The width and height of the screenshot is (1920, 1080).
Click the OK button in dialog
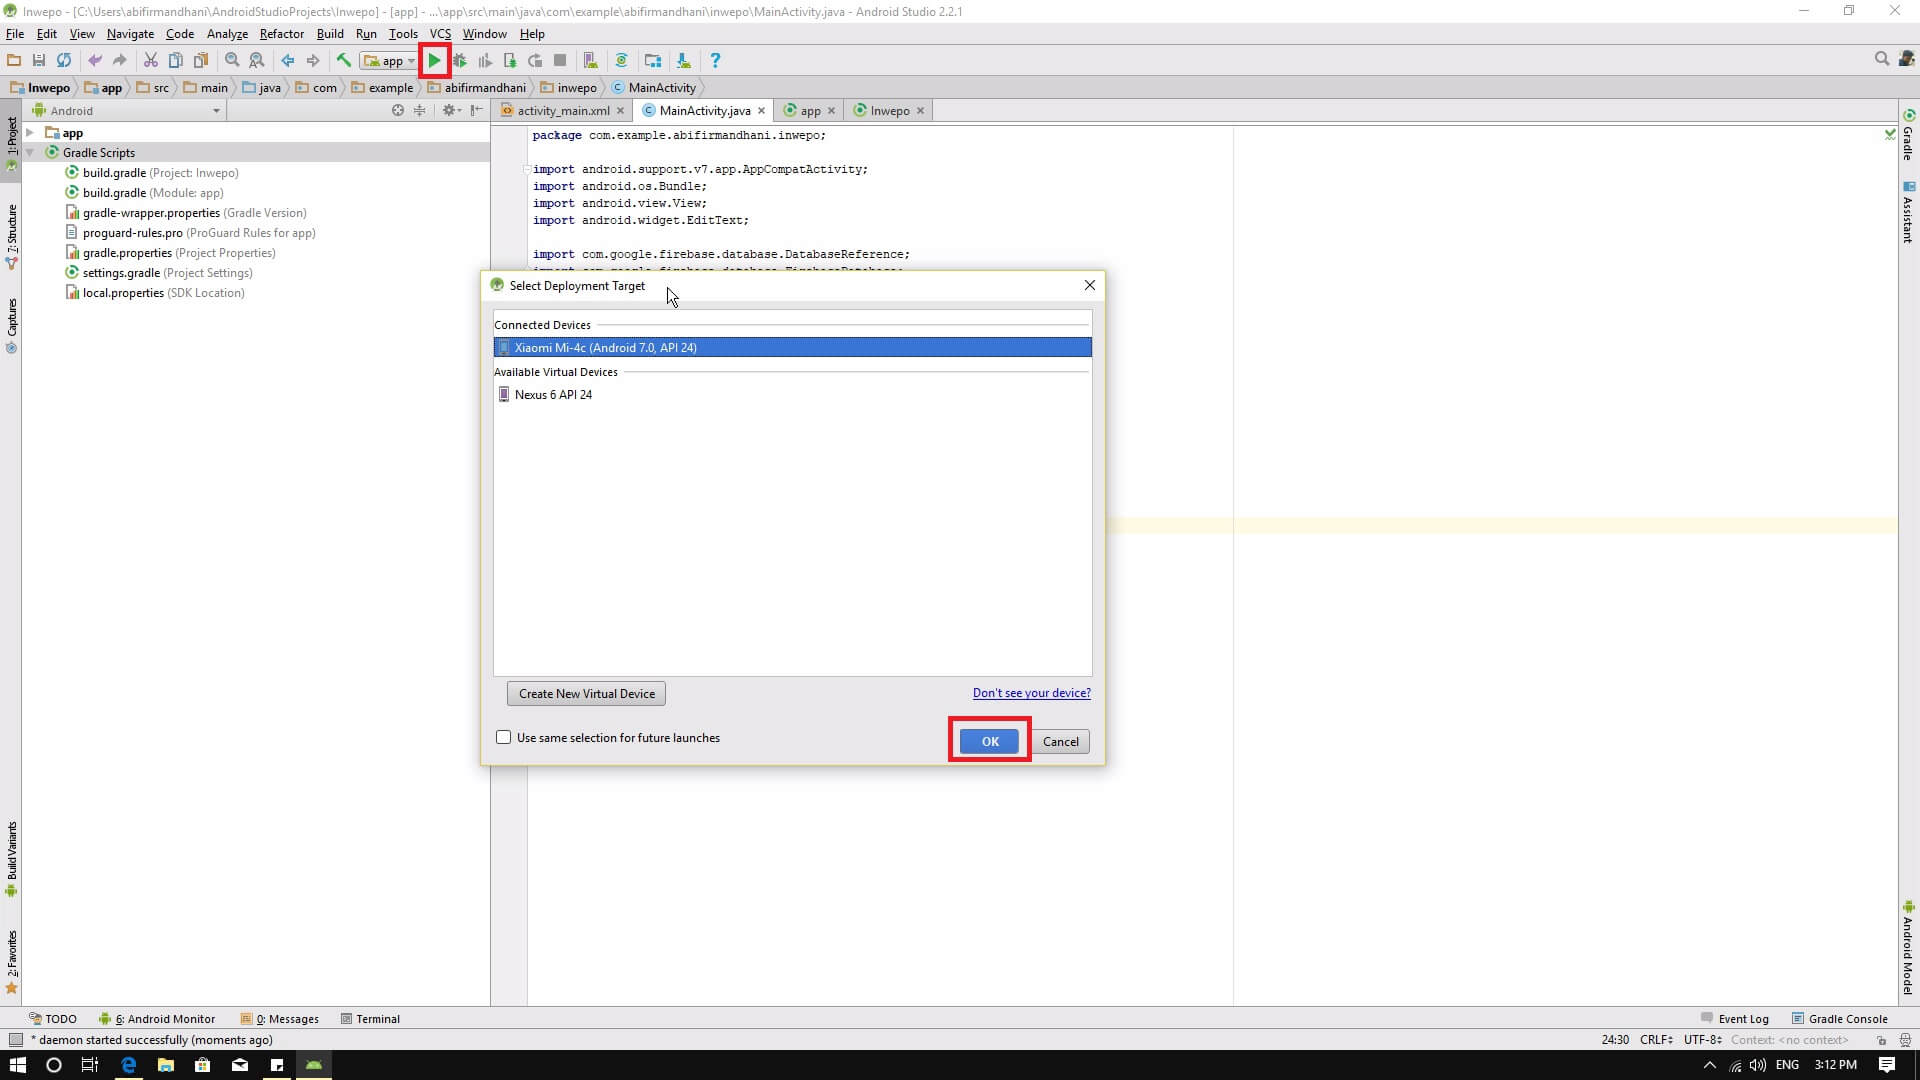[989, 741]
